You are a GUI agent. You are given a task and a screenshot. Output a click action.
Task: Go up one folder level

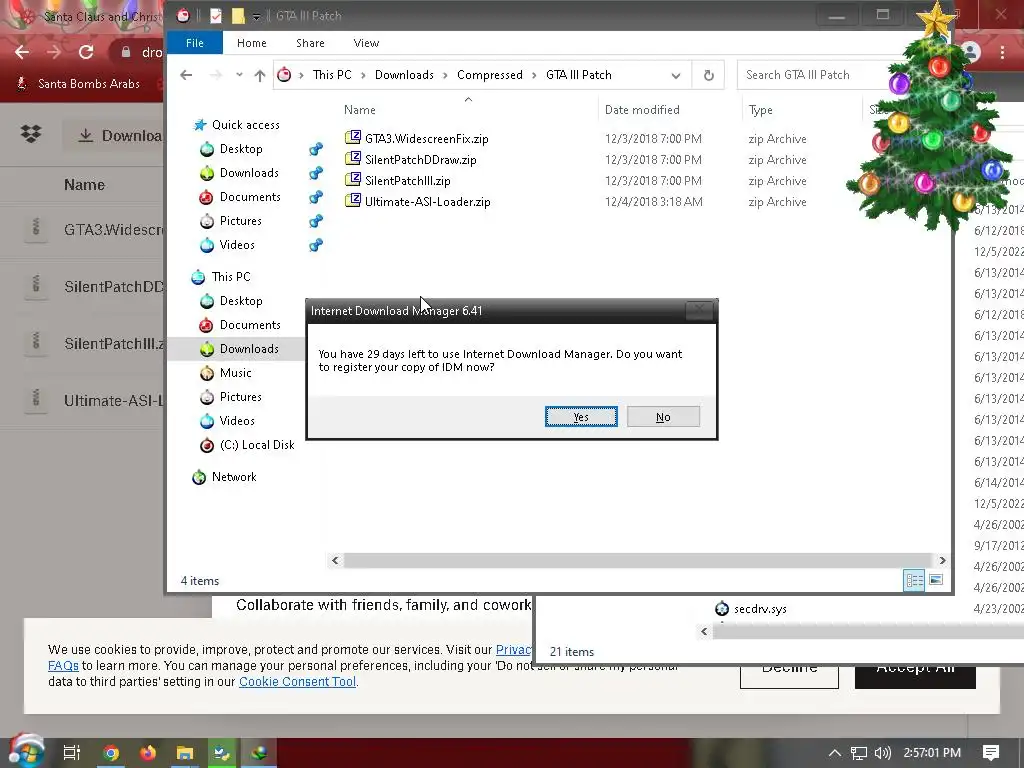pyautogui.click(x=260, y=75)
